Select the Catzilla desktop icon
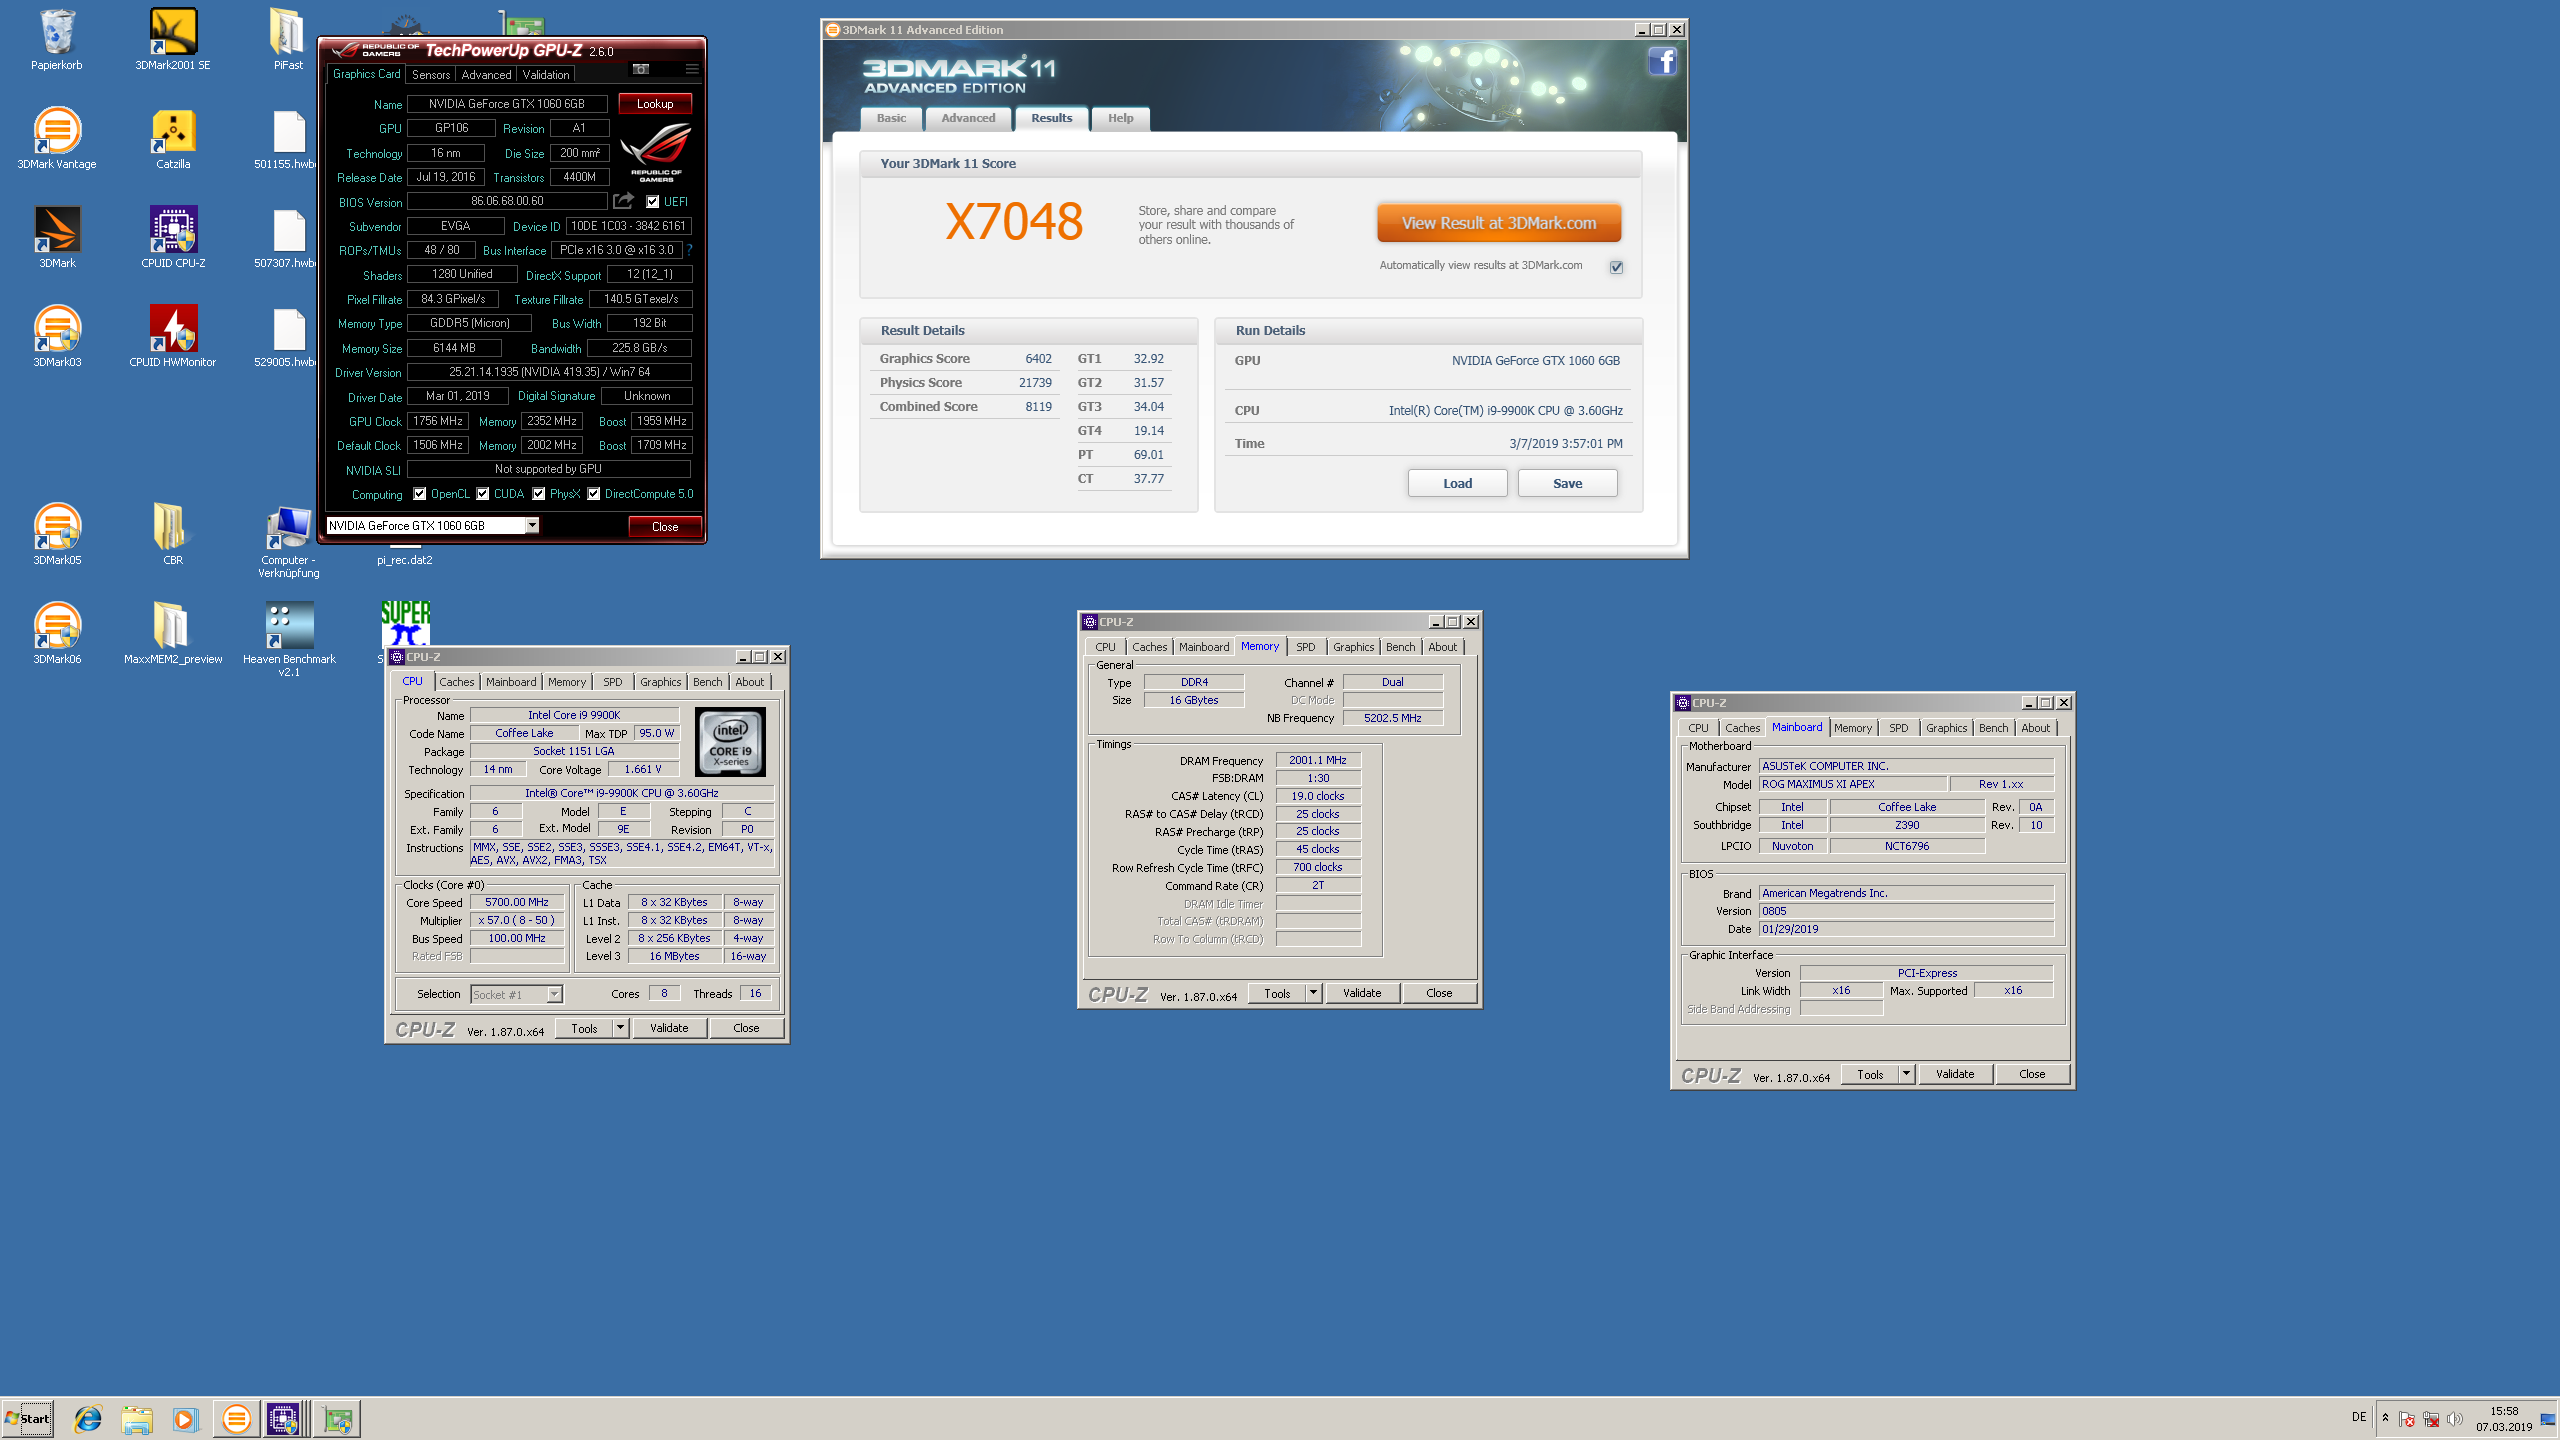 click(173, 138)
